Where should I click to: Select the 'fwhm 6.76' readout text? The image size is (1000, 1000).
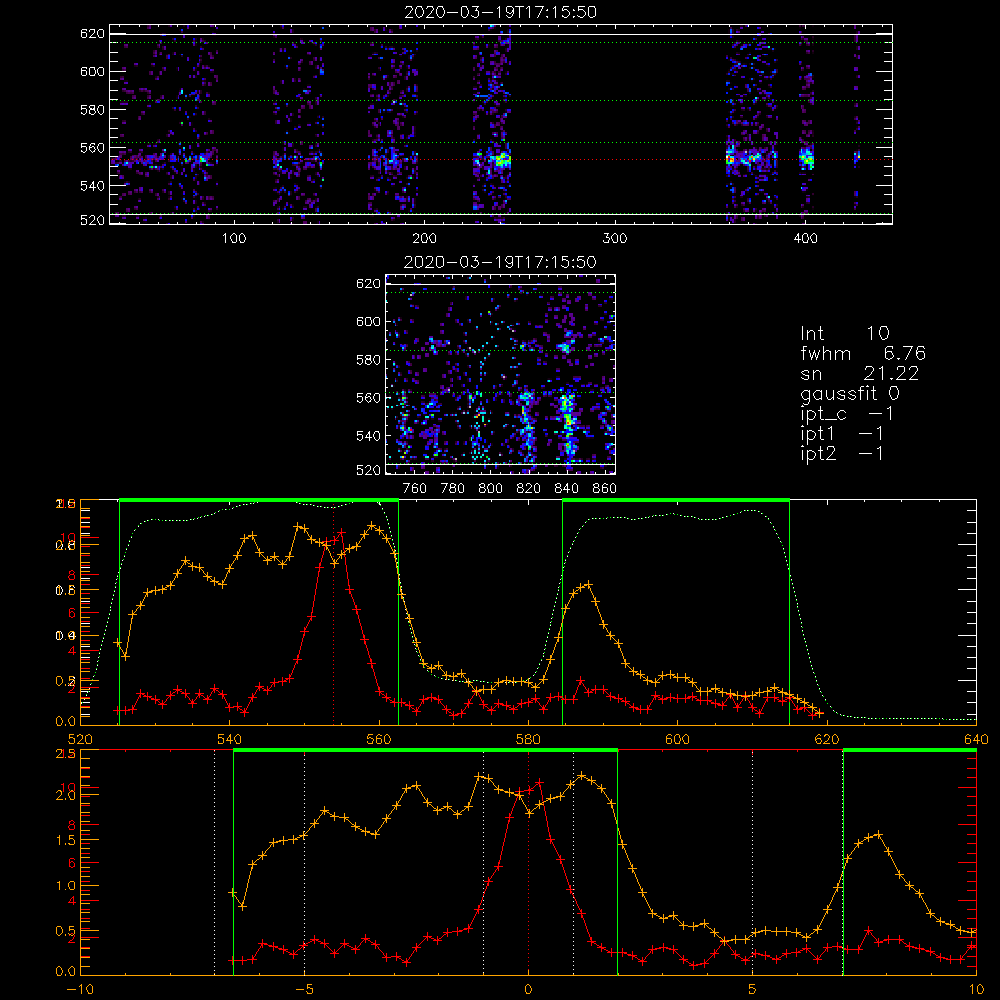863,353
